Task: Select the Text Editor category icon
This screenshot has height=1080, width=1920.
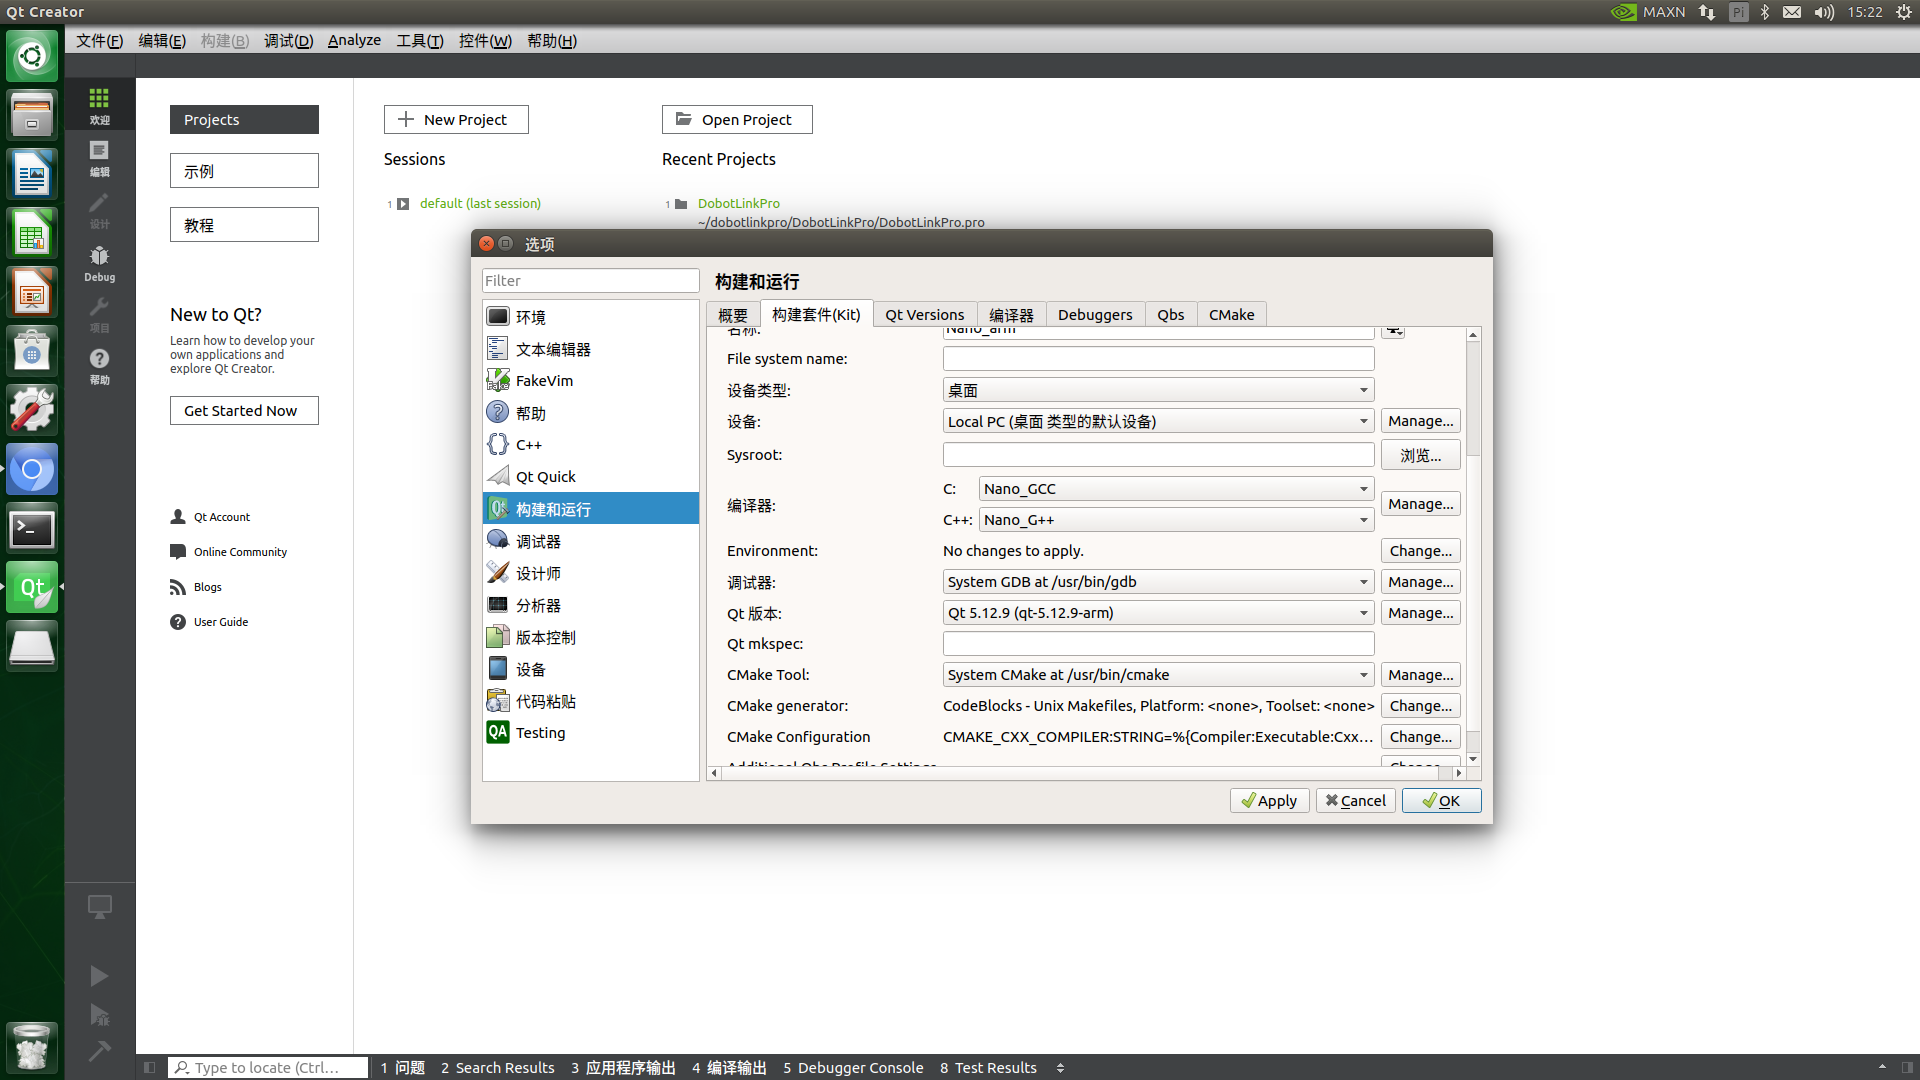Action: pyautogui.click(x=498, y=349)
